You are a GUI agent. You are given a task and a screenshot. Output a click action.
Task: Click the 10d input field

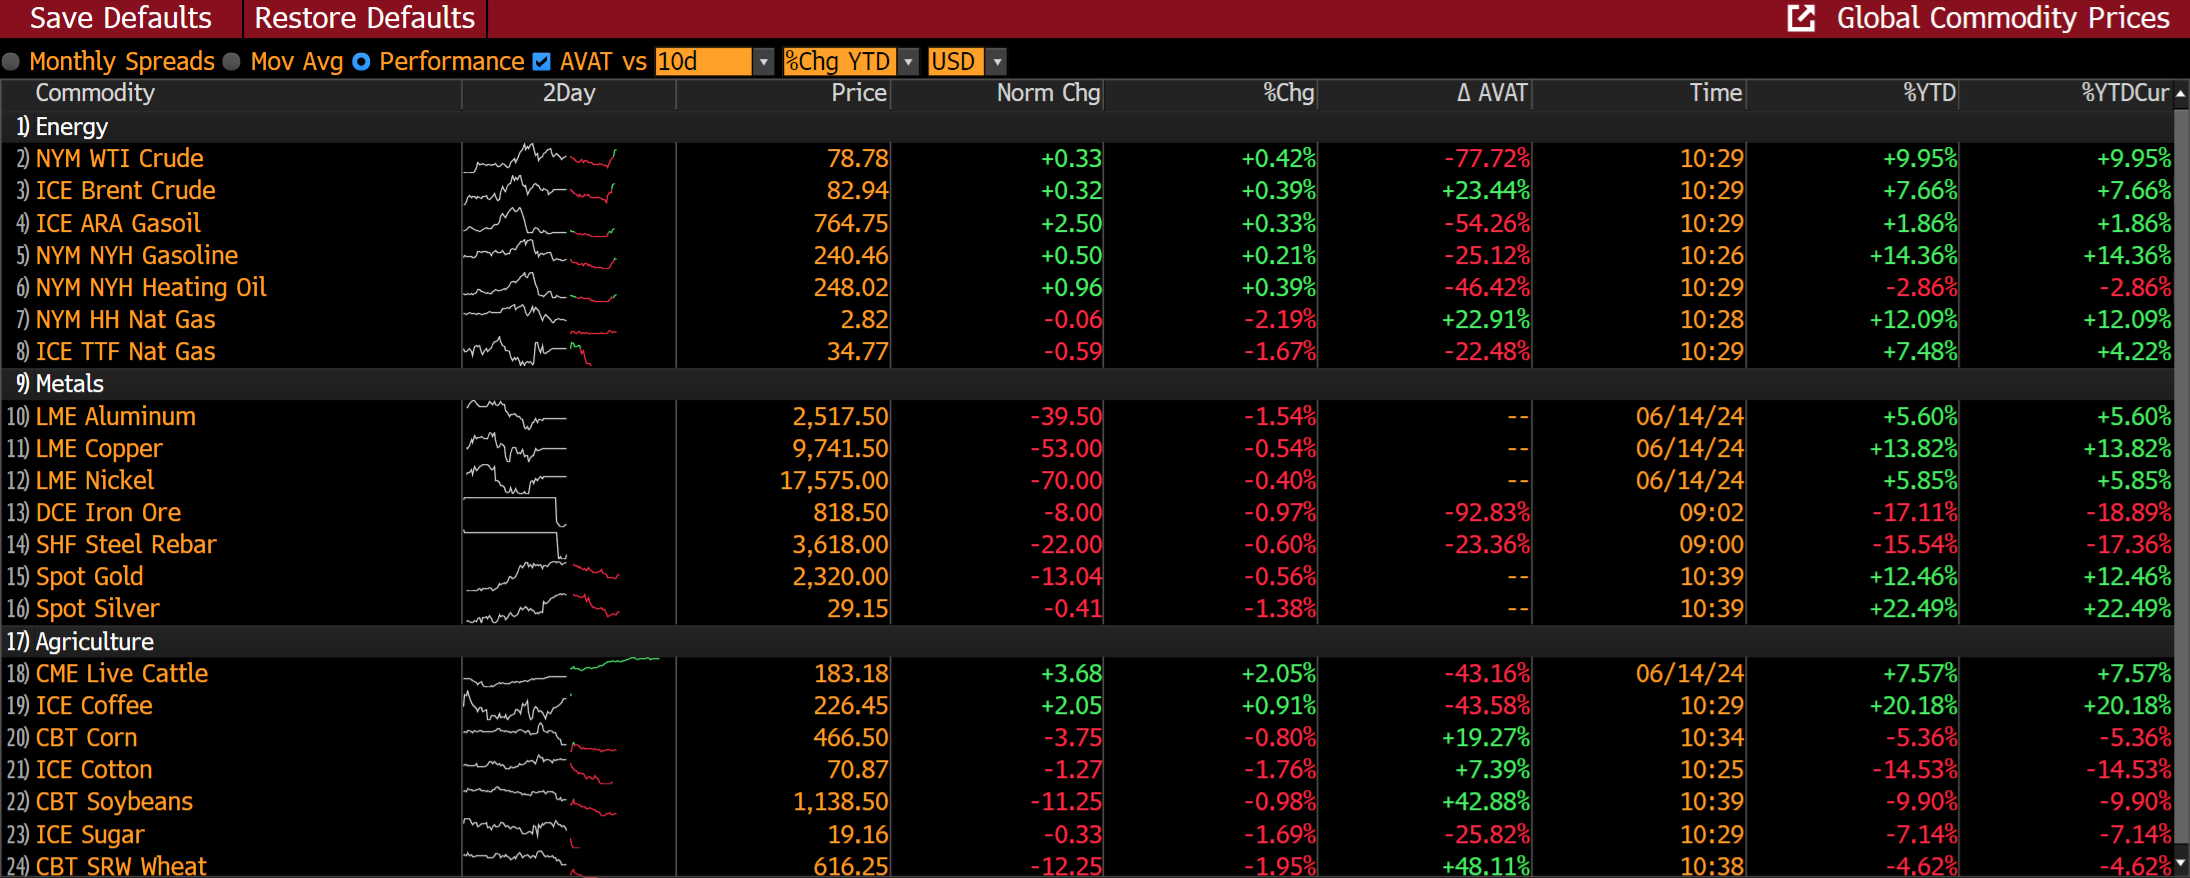coord(703,62)
